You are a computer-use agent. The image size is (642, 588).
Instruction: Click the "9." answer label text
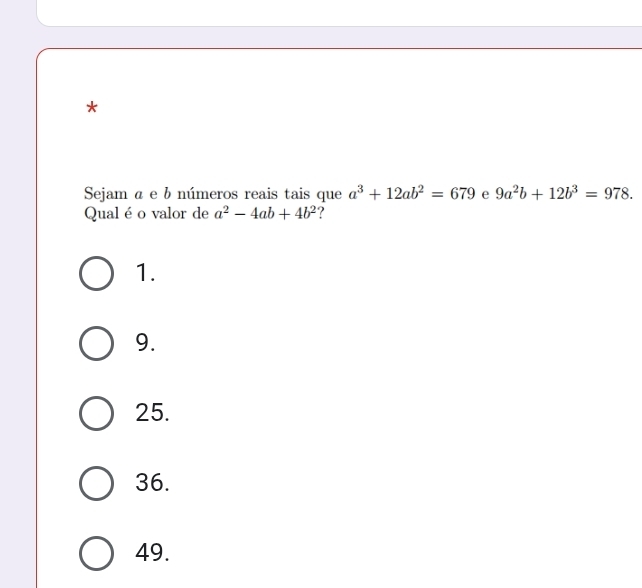click(x=149, y=343)
